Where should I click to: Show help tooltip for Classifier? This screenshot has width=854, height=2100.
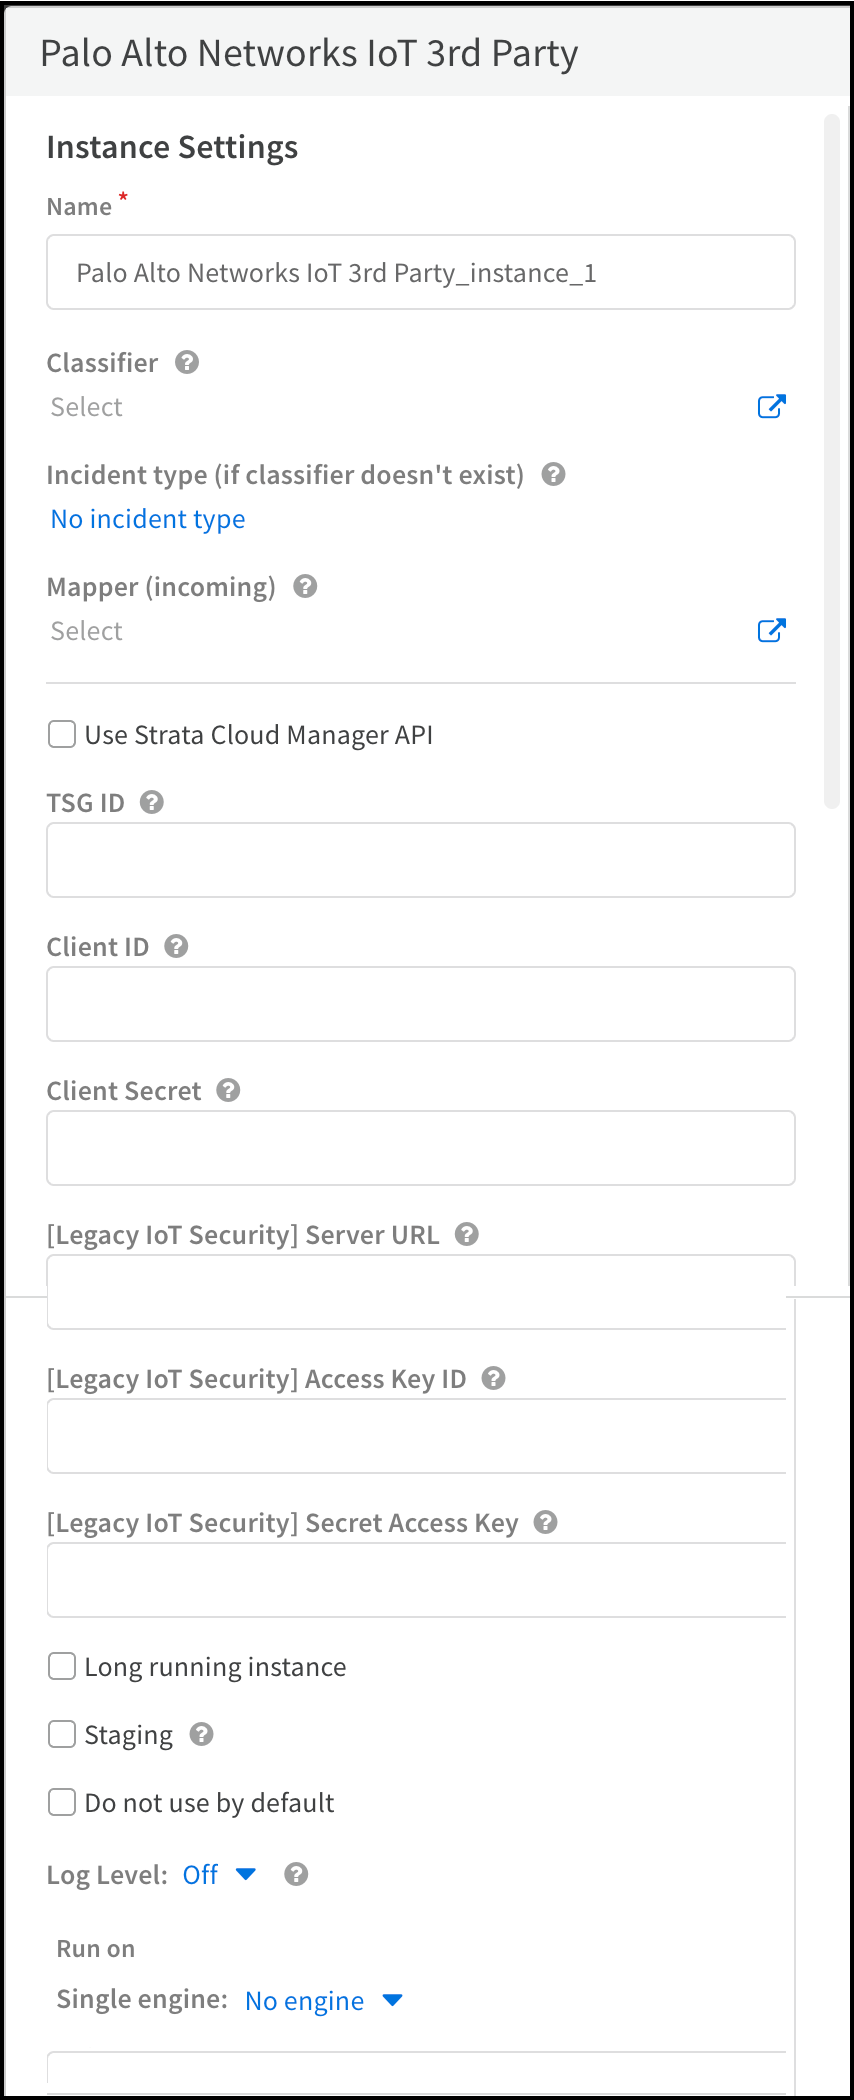click(187, 362)
